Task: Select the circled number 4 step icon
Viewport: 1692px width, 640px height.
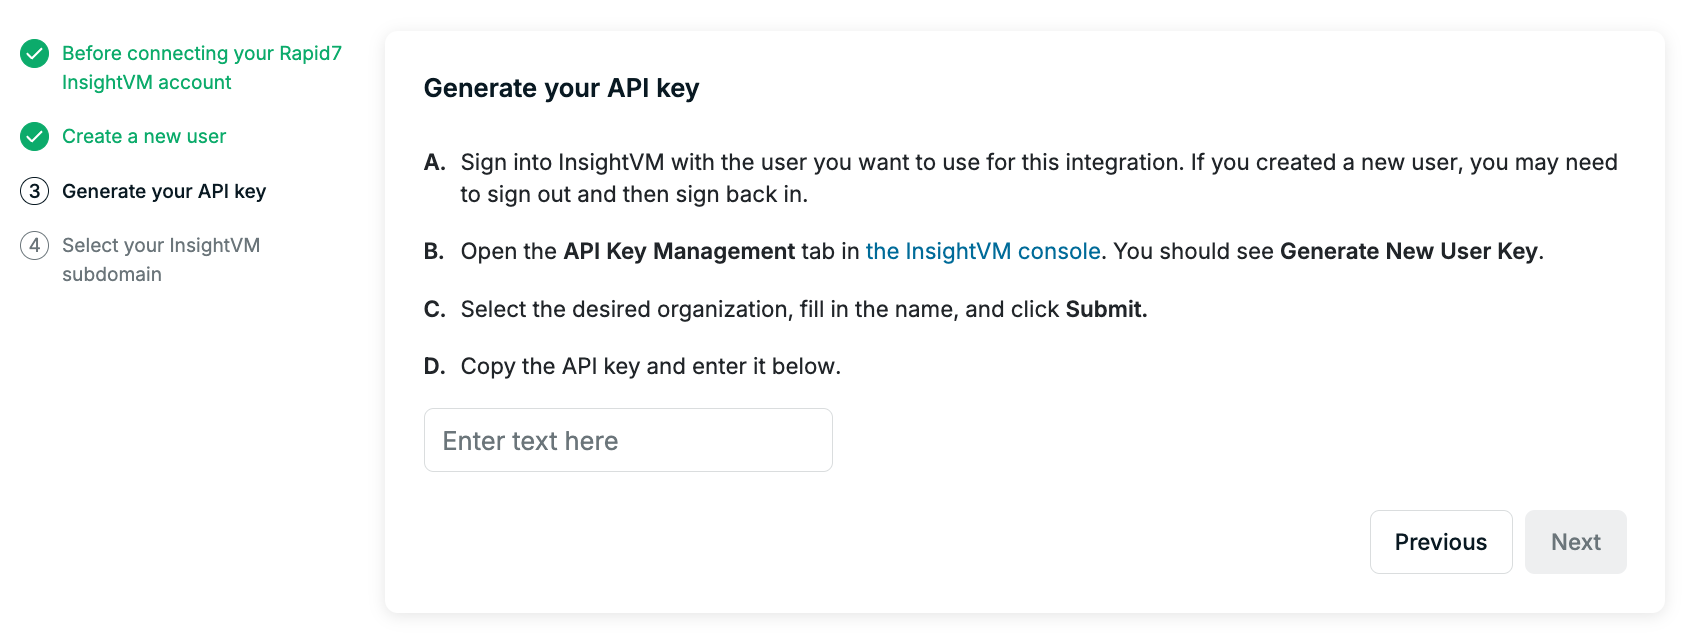Action: tap(35, 245)
